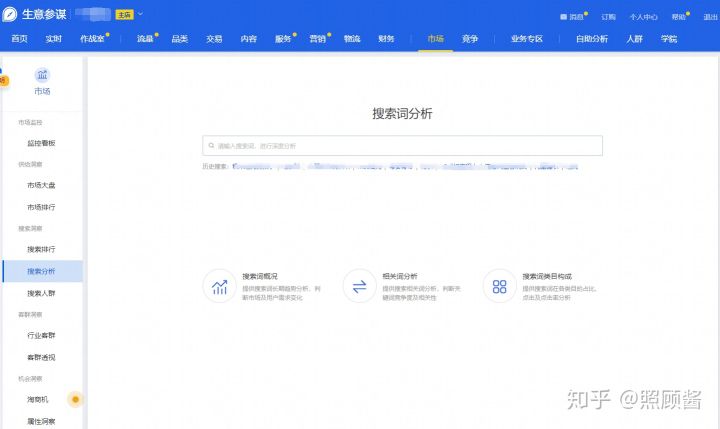720x429 pixels.
Task: Open 行业客群 in the sidebar
Action: [x=41, y=335]
